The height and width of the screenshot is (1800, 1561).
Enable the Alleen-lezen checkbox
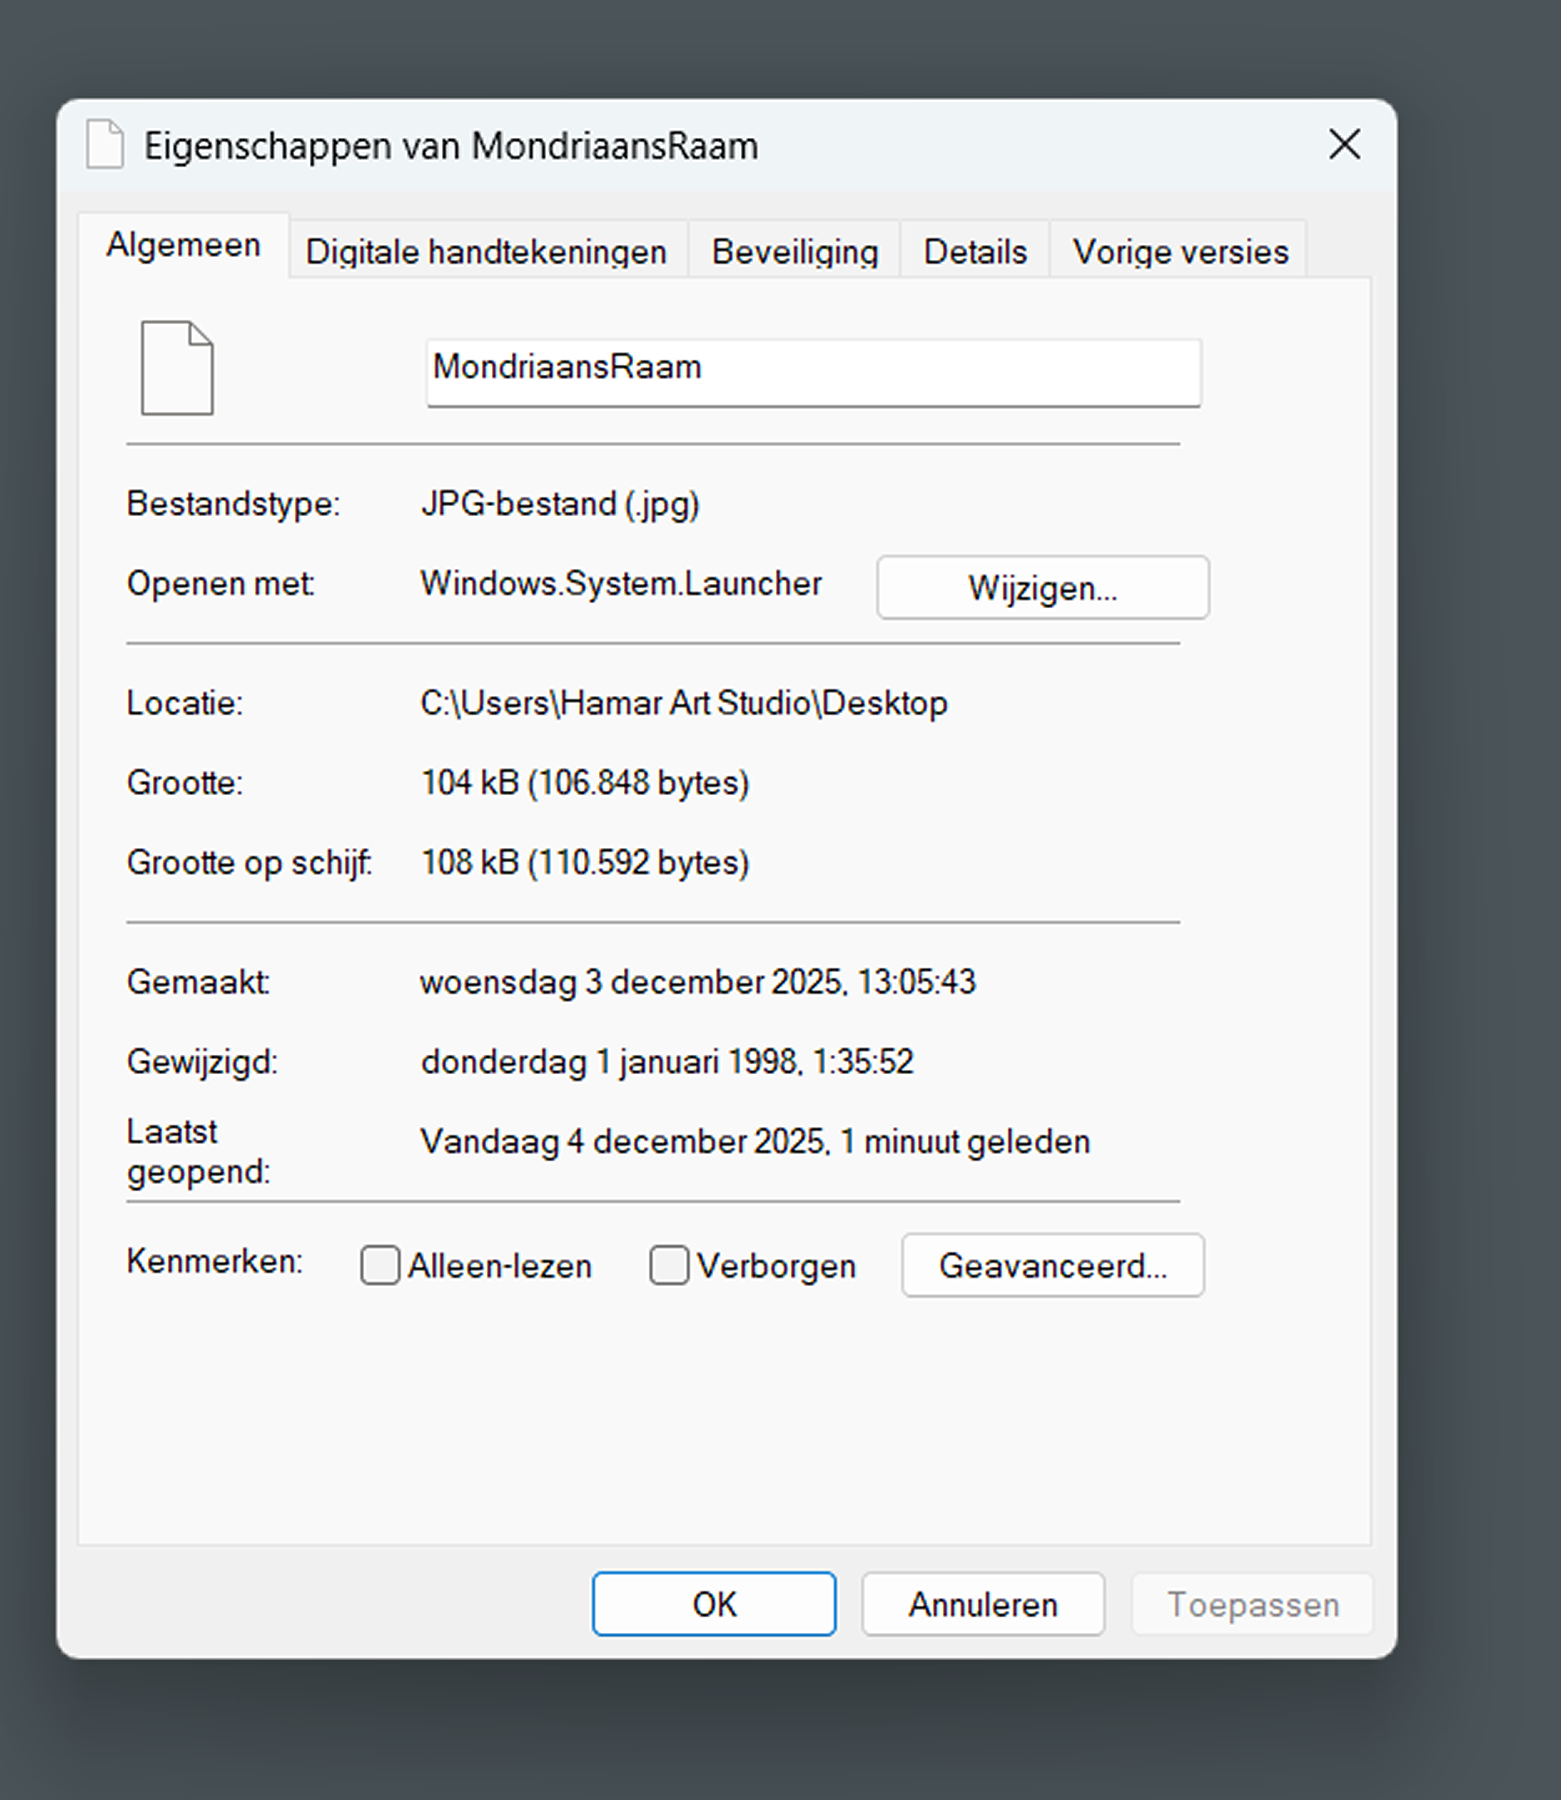[x=380, y=1265]
